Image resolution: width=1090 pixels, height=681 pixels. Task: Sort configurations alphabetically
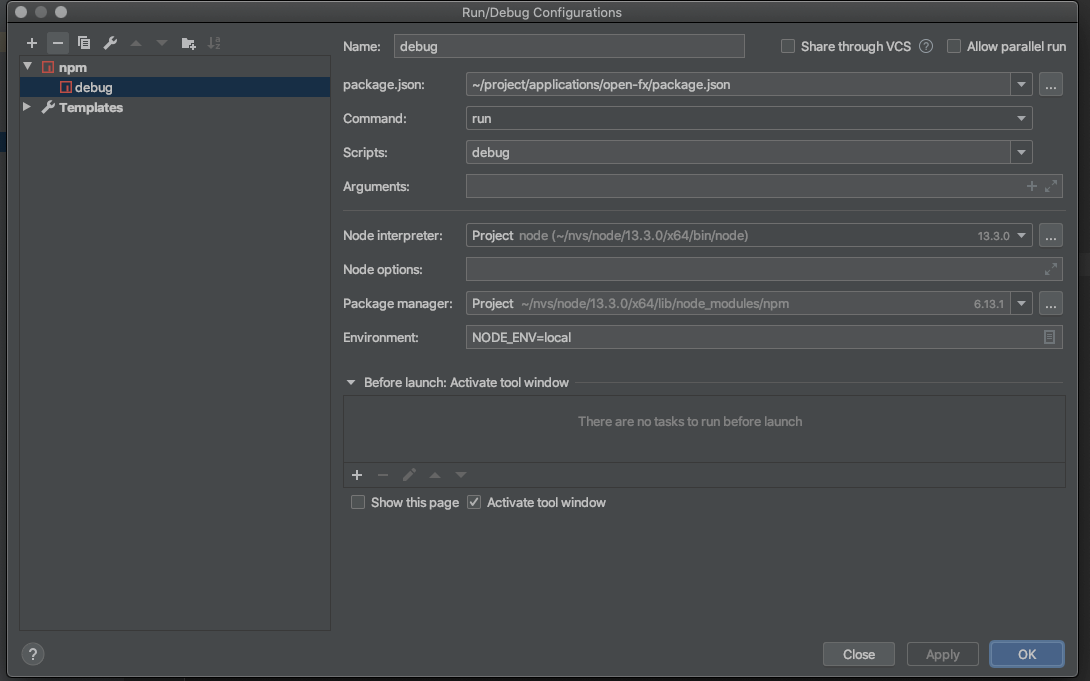[x=214, y=43]
